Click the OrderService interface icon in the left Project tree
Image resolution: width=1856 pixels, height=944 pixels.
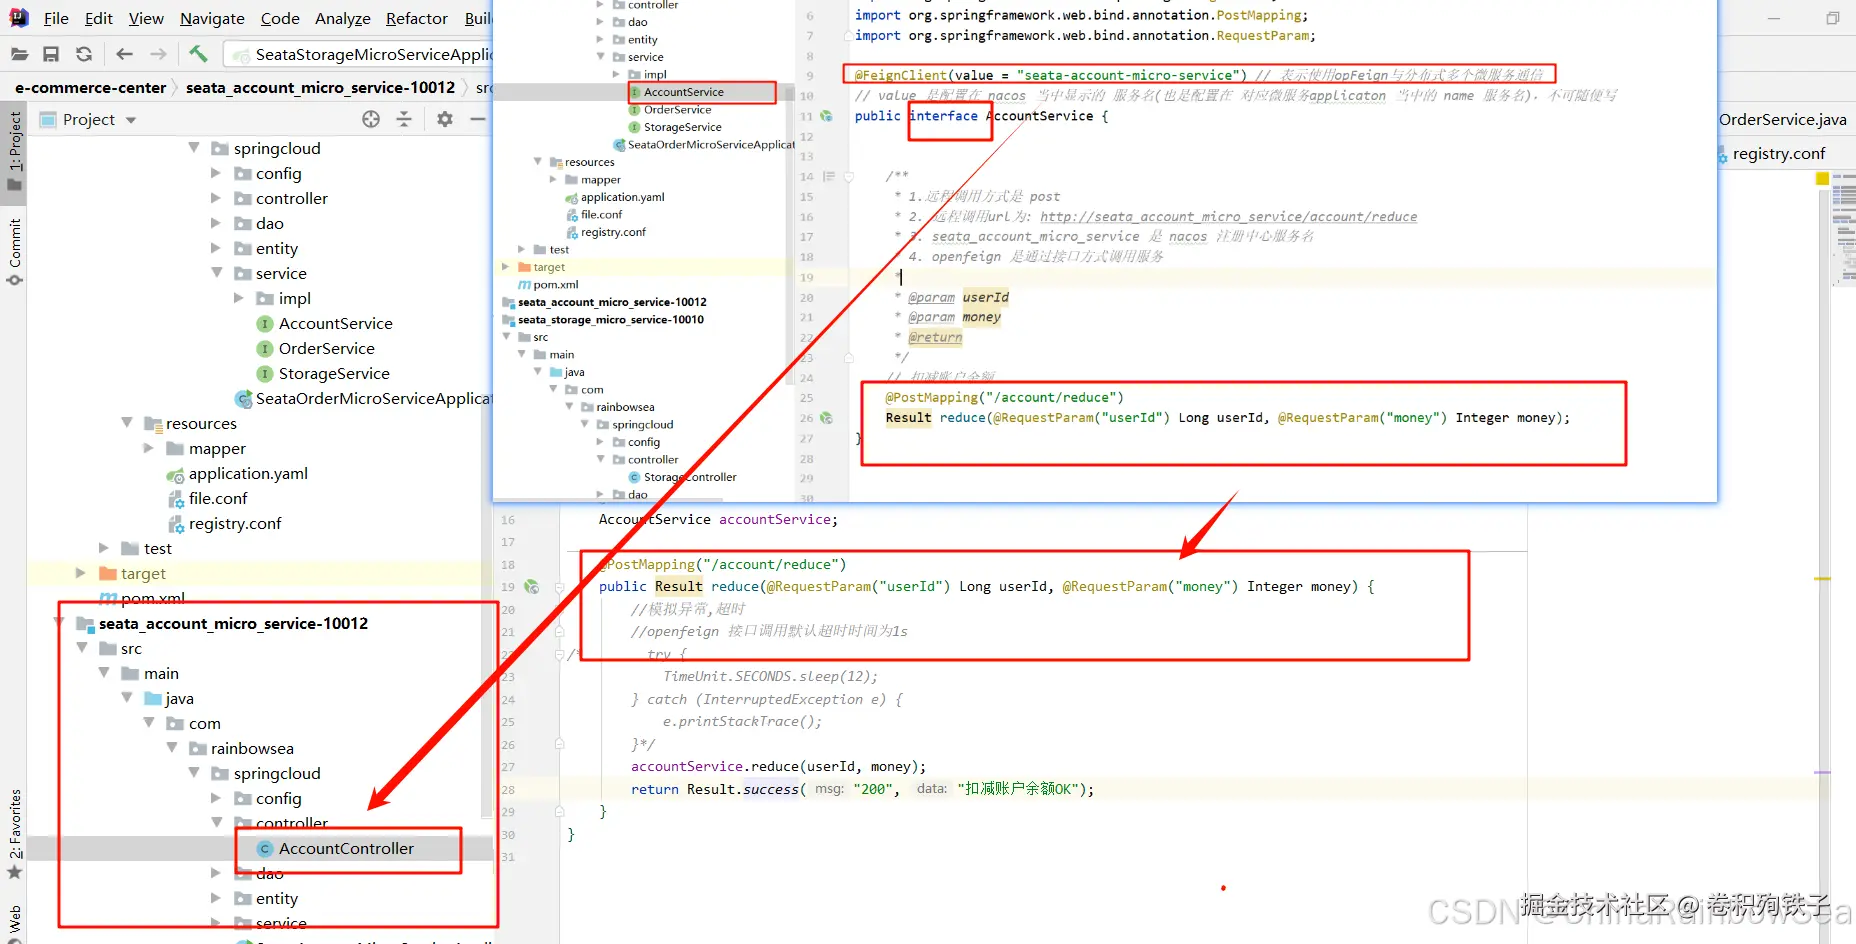(x=265, y=349)
